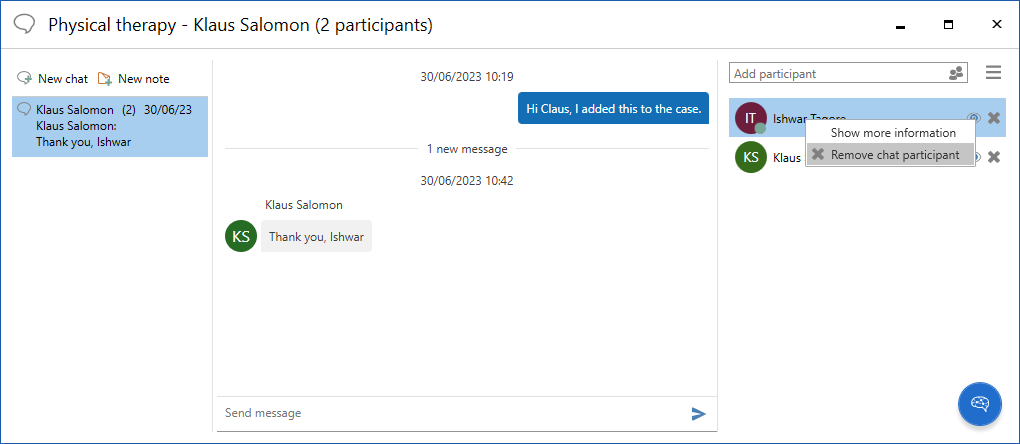The width and height of the screenshot is (1020, 444).
Task: Choose Remove chat participant menu entry
Action: click(892, 155)
